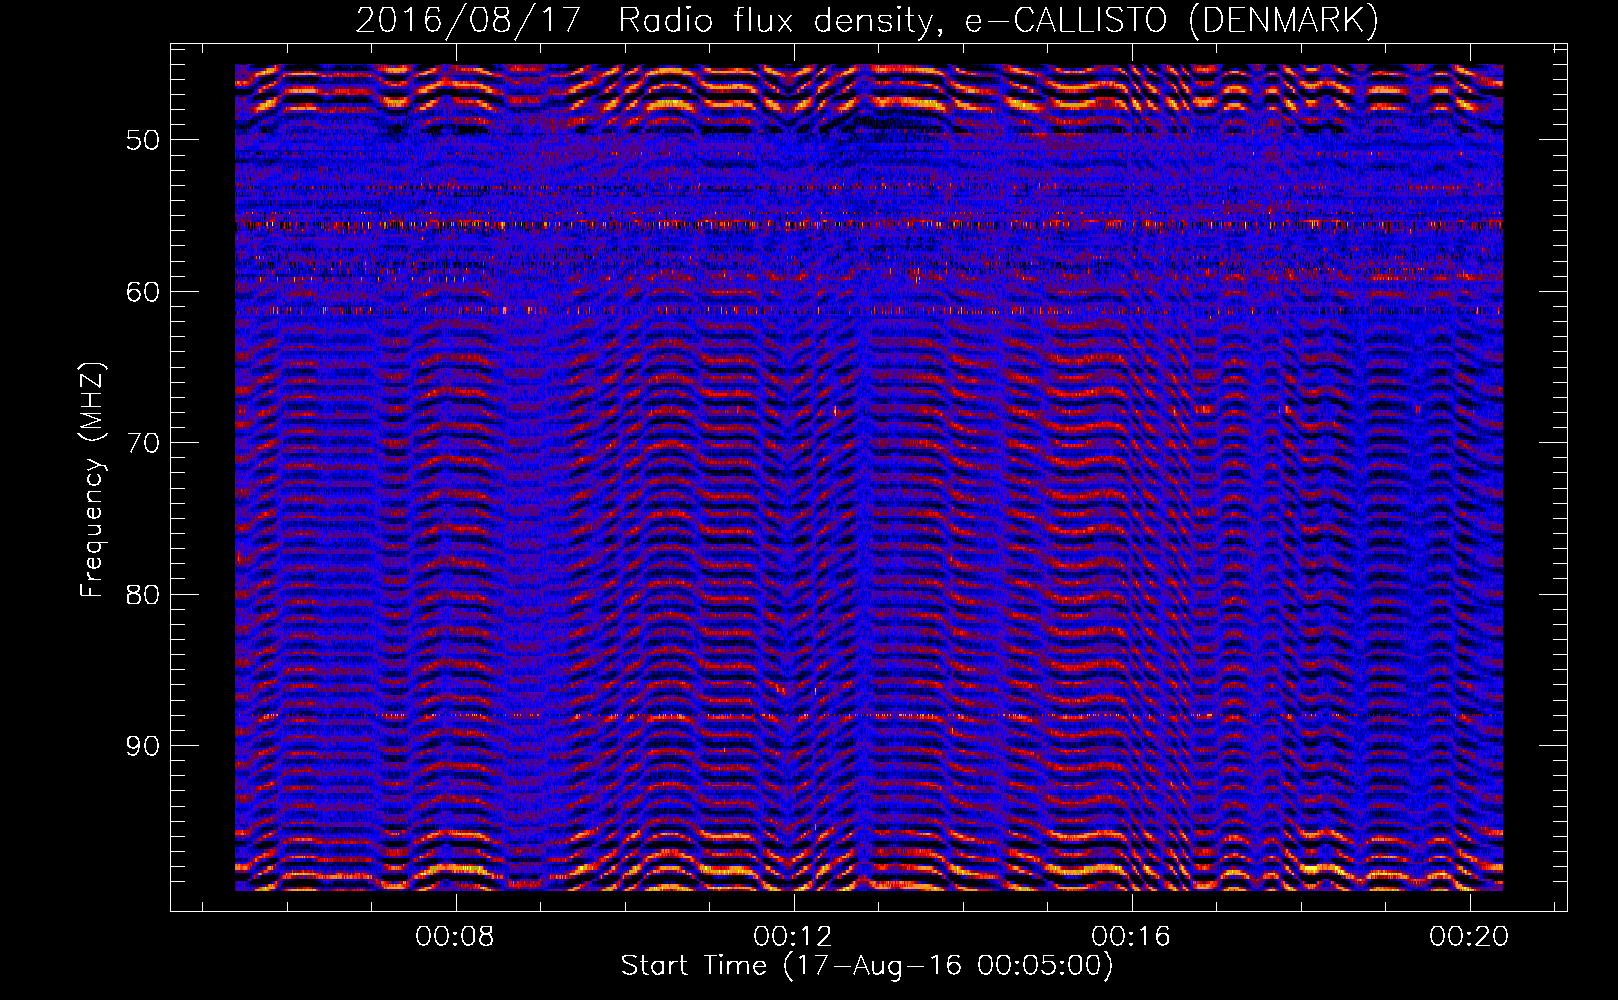Image resolution: width=1618 pixels, height=1000 pixels.
Task: Click the 00:08 time axis label
Action: point(457,937)
